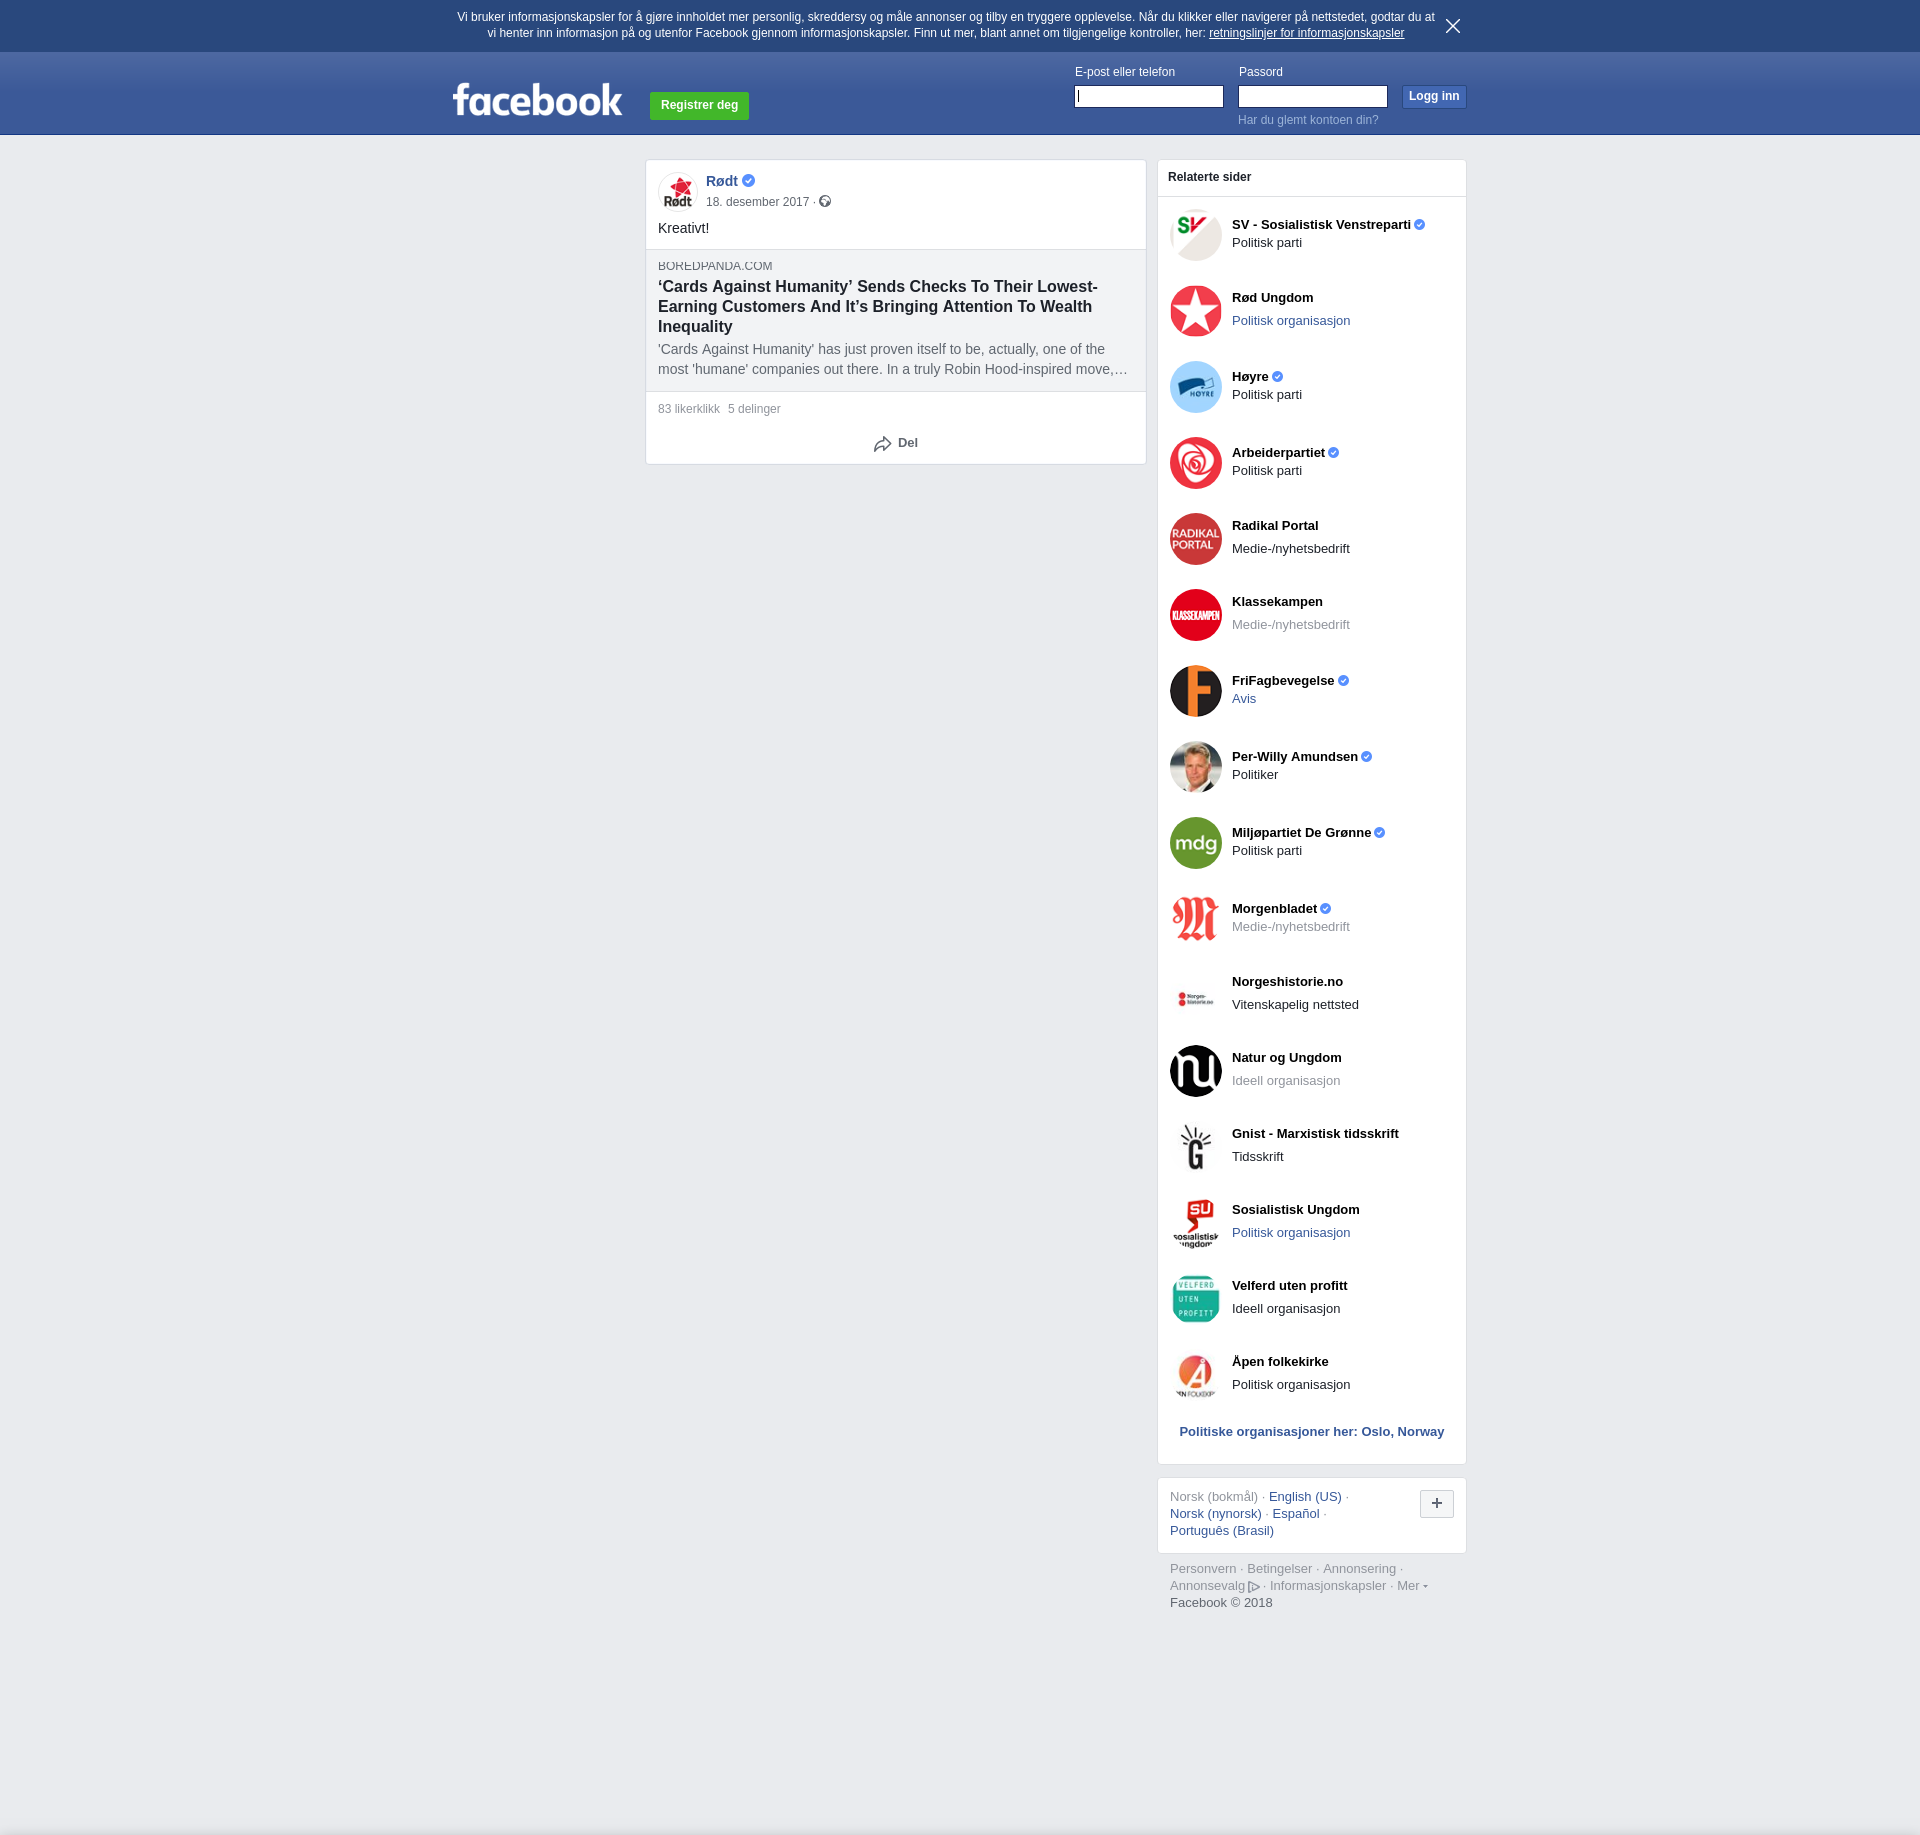Image resolution: width=1920 pixels, height=1835 pixels.
Task: Click the public globe icon on post
Action: tap(825, 202)
